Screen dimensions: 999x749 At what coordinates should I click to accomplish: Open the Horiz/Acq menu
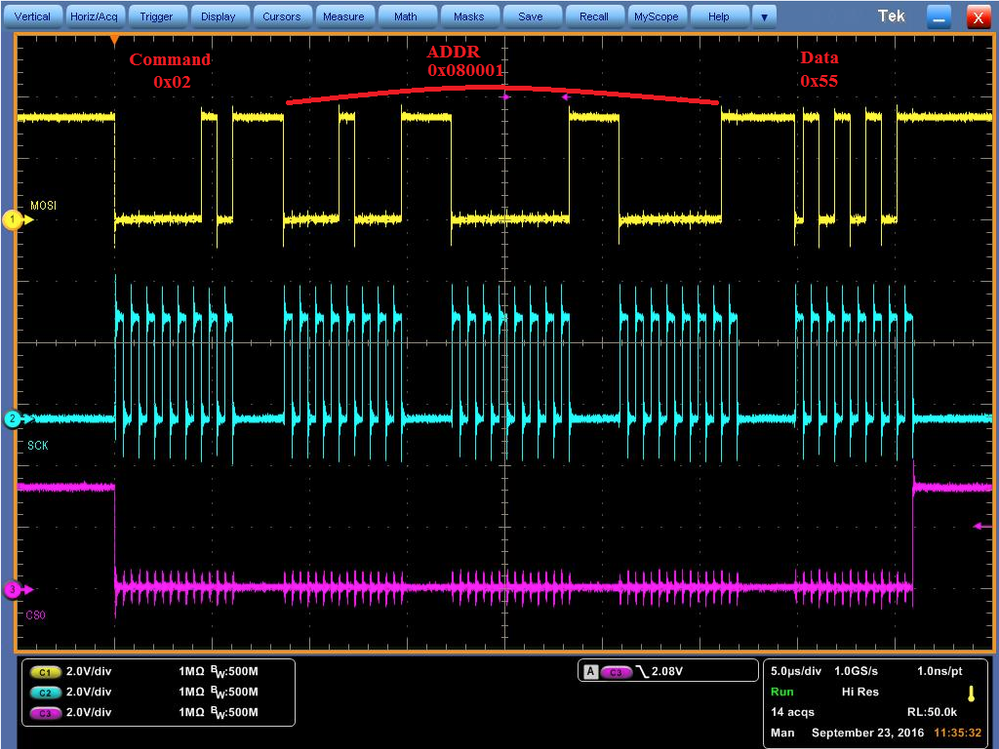[94, 17]
